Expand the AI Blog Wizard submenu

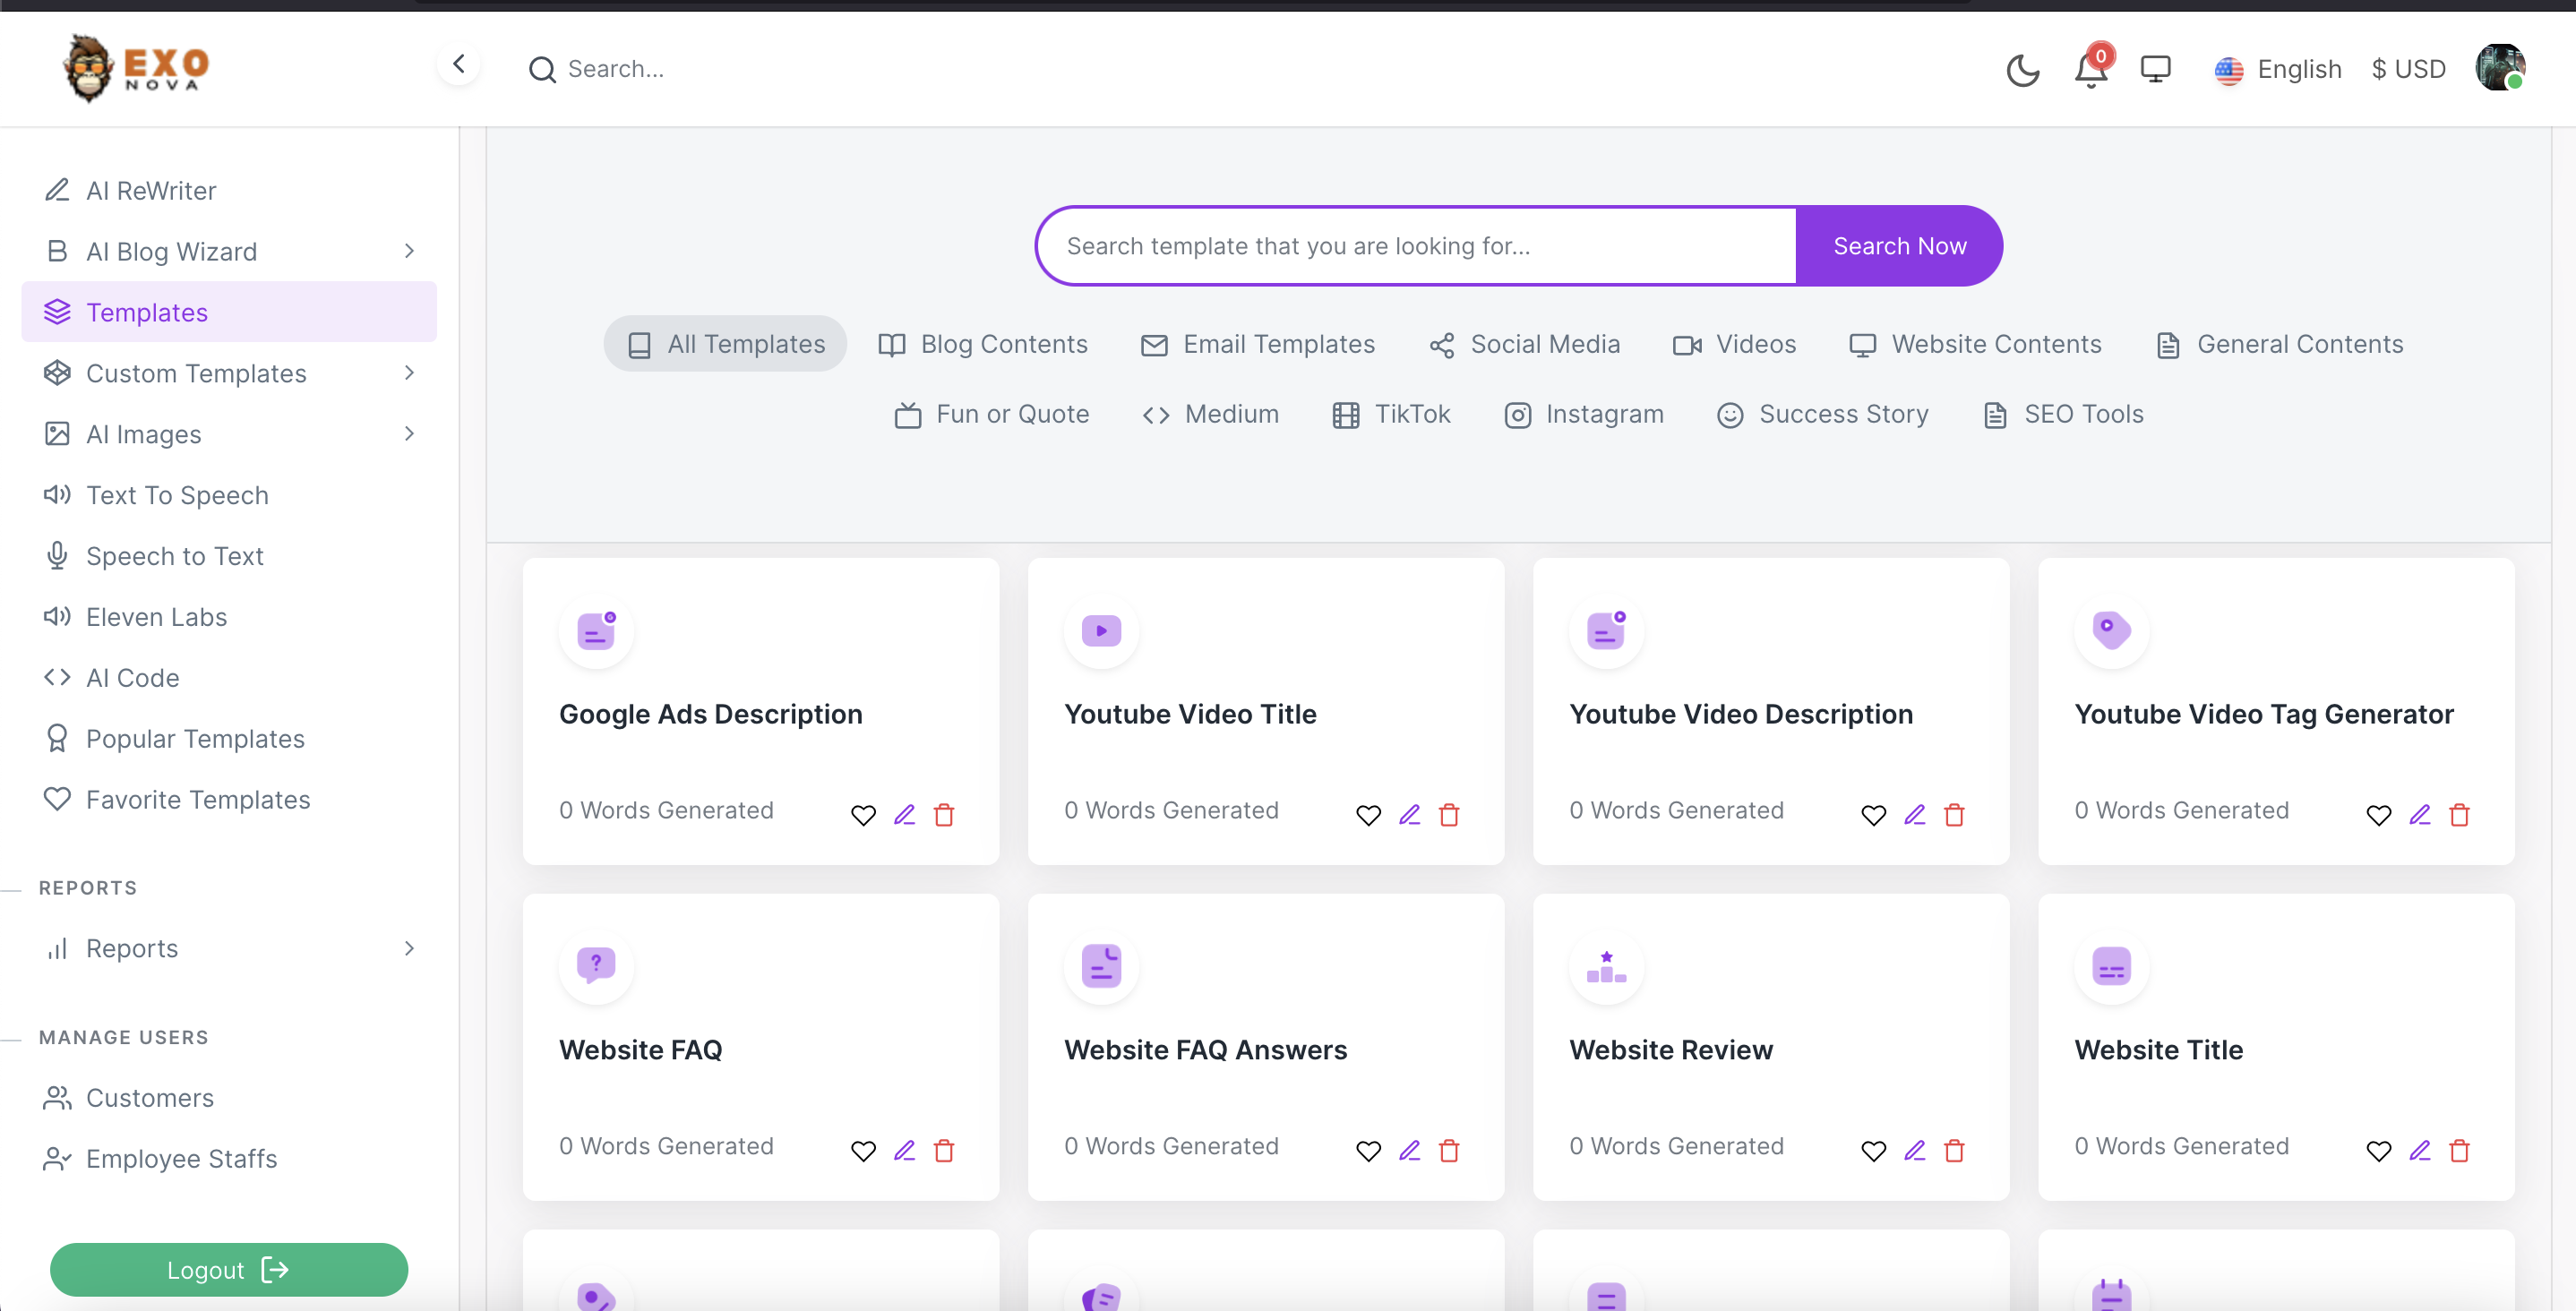(x=409, y=251)
